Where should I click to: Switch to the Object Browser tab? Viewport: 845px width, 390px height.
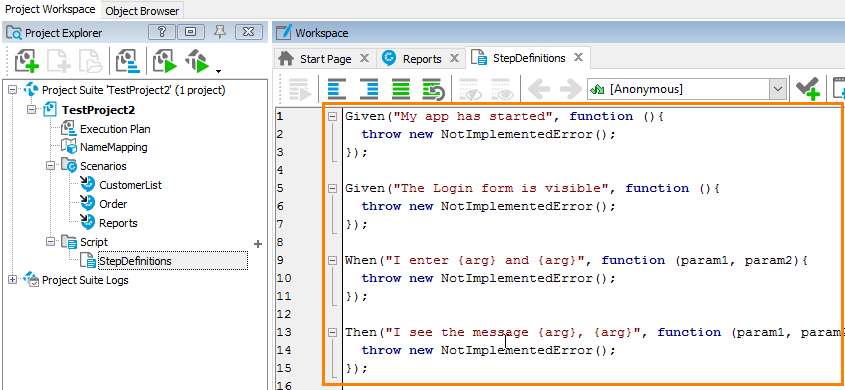pos(143,11)
